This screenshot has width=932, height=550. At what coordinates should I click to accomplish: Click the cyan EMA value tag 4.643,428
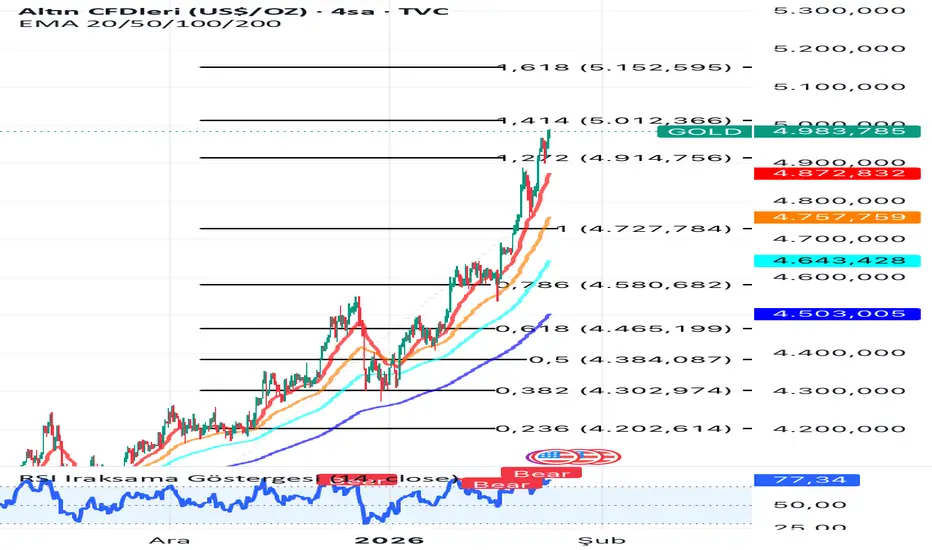[x=837, y=260]
